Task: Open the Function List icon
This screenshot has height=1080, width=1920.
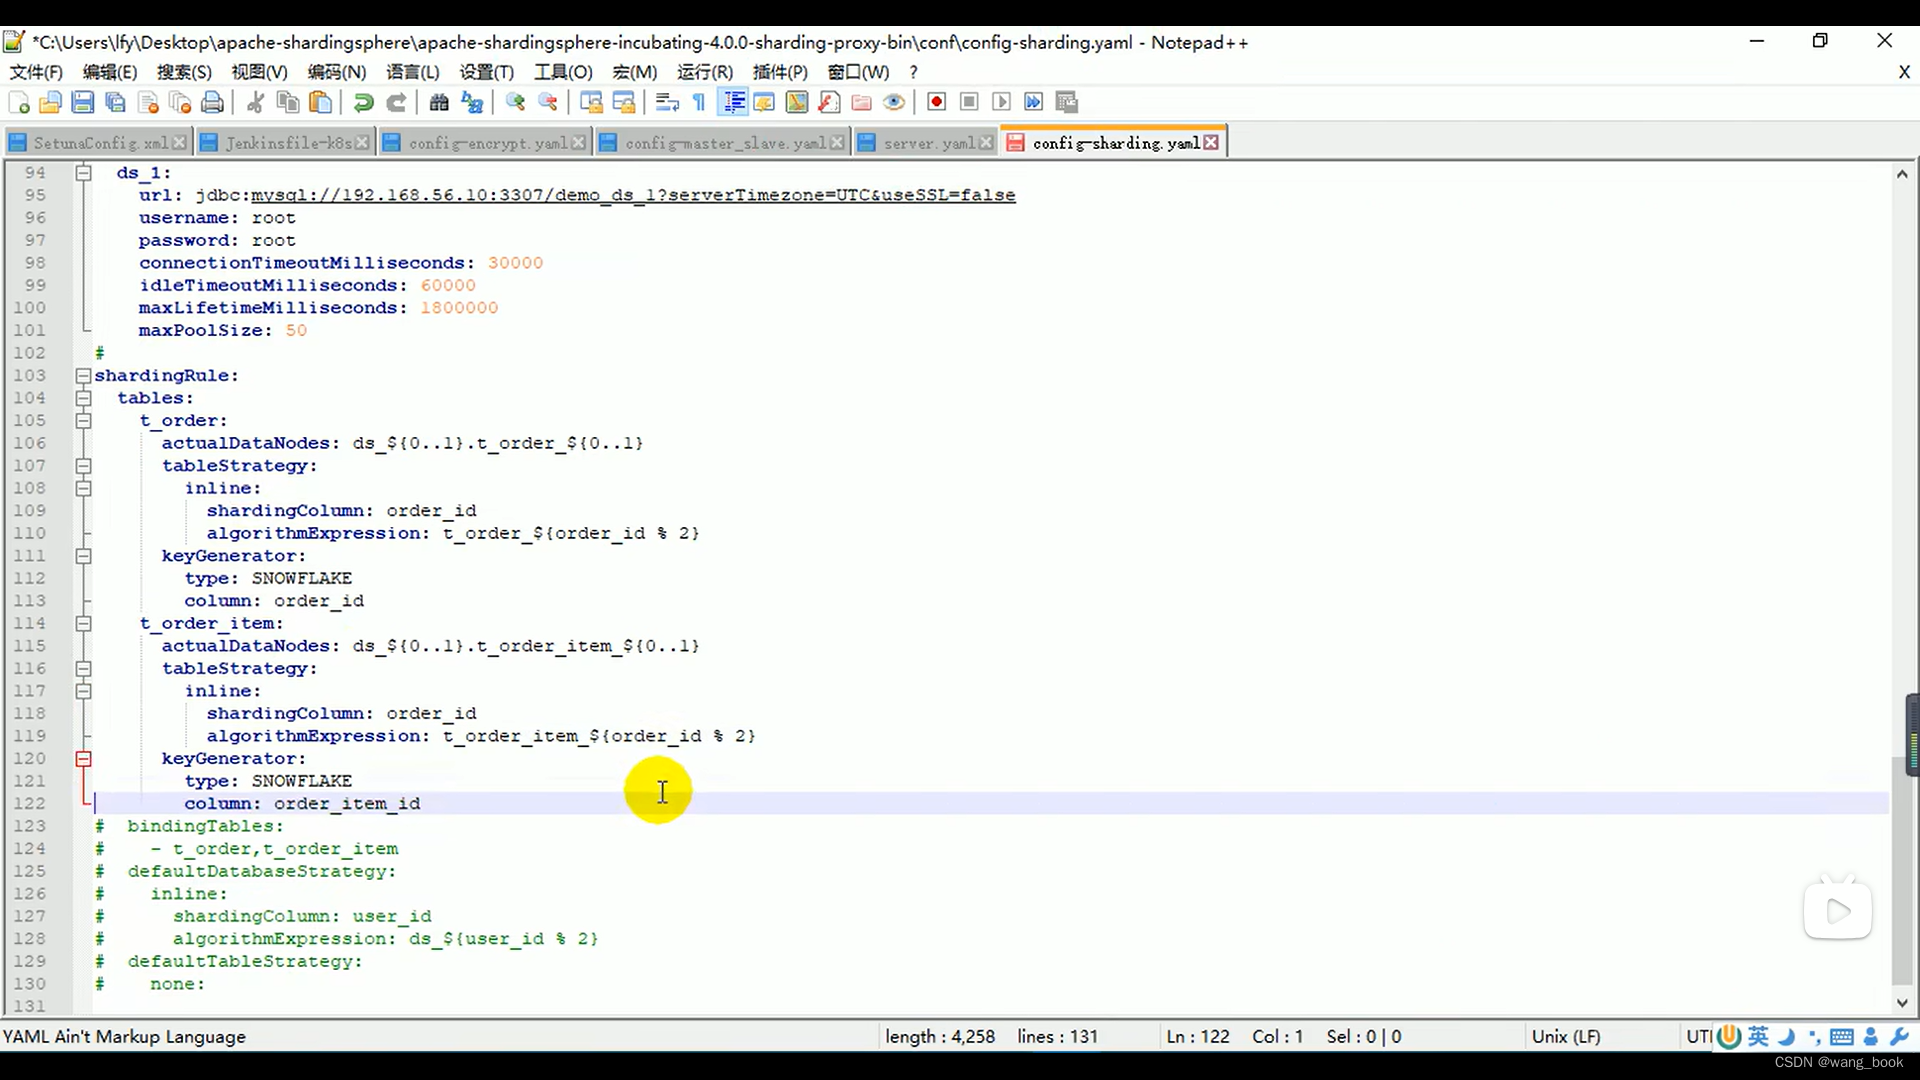Action: [x=829, y=102]
